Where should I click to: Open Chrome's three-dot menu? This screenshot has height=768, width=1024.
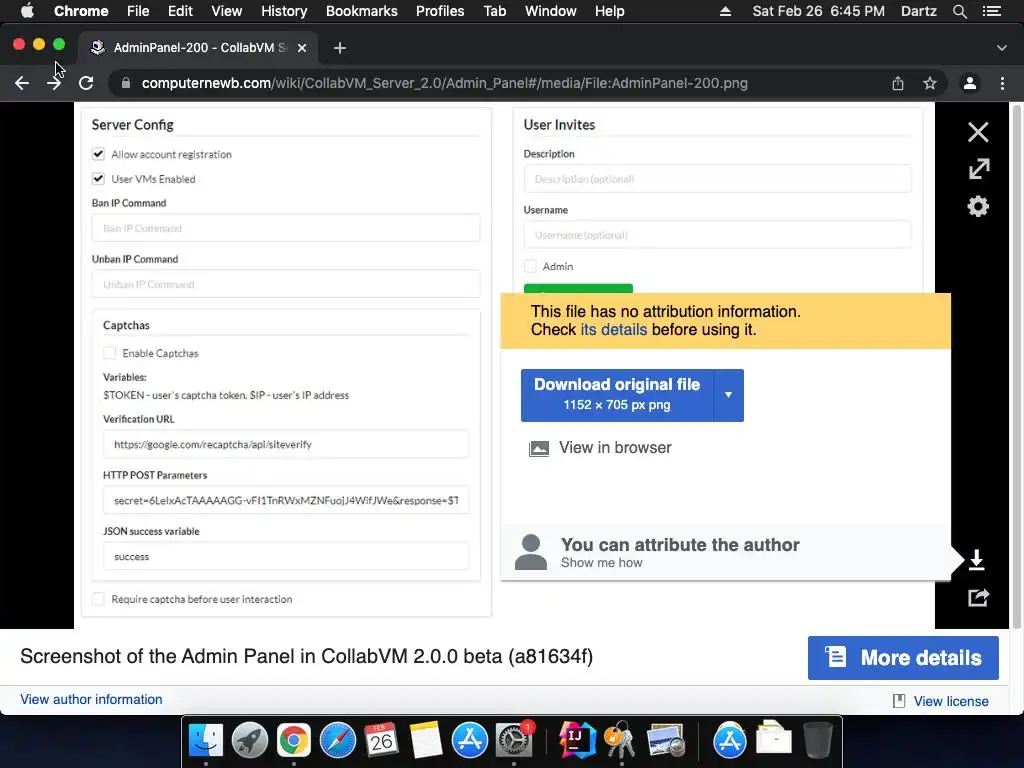(1002, 83)
